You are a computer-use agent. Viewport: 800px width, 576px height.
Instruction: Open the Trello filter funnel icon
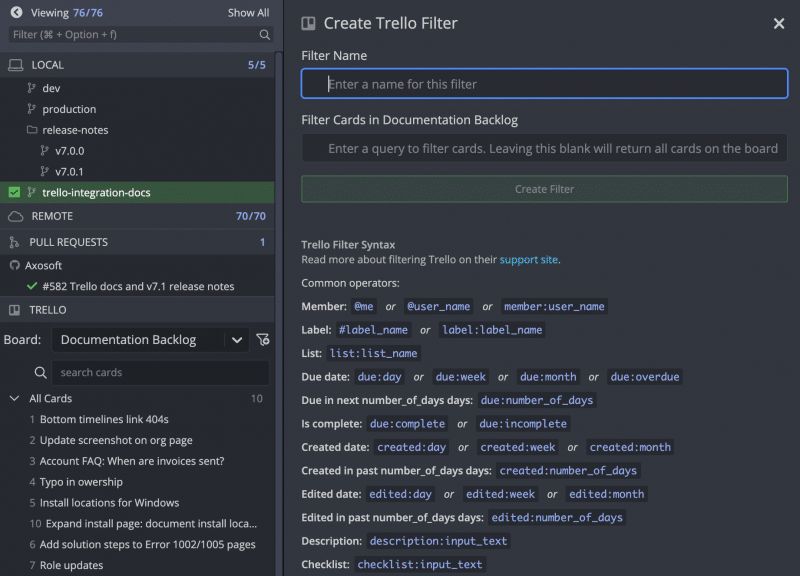click(263, 340)
